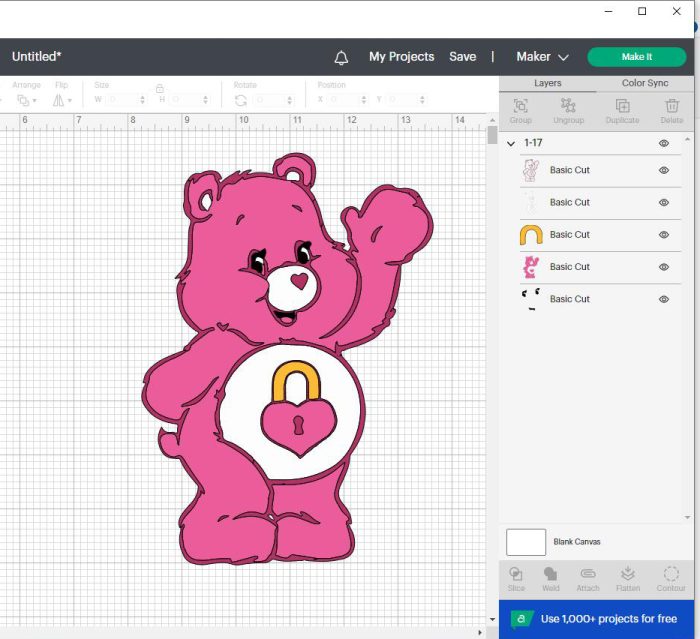
Task: Hide the pink bear body layer
Action: click(664, 267)
